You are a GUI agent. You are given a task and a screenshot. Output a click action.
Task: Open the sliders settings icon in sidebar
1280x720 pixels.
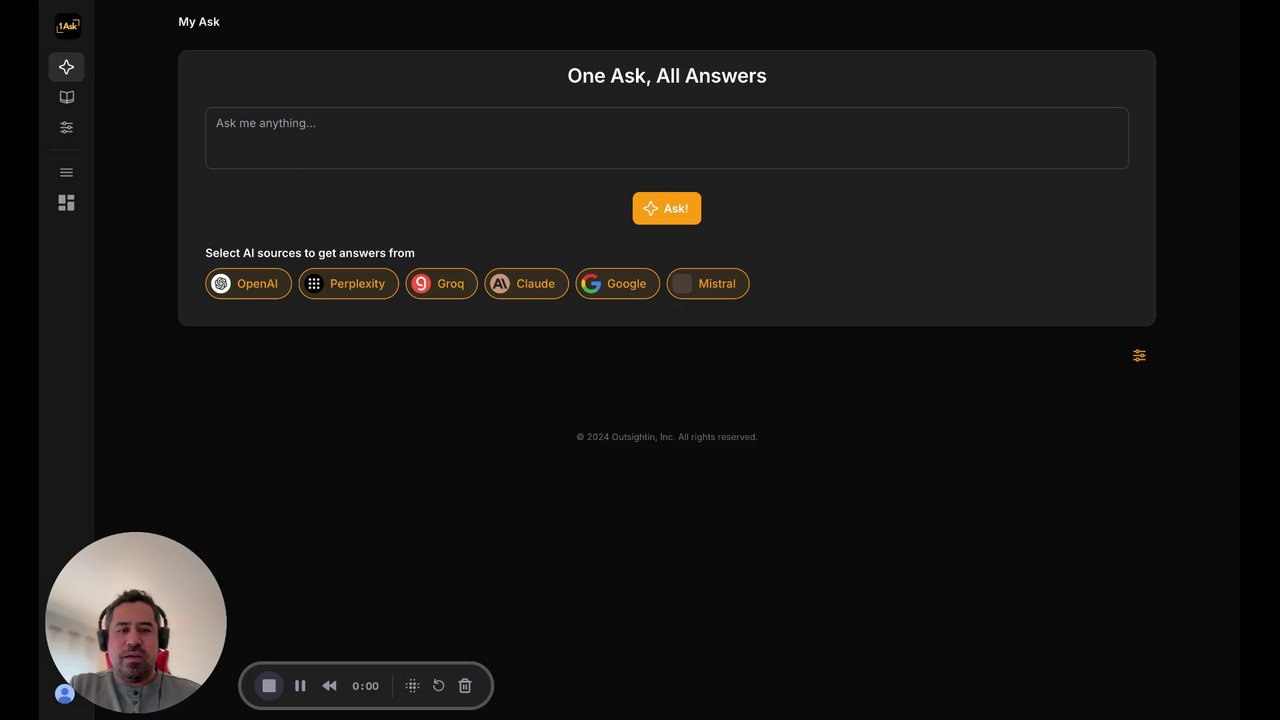point(66,127)
